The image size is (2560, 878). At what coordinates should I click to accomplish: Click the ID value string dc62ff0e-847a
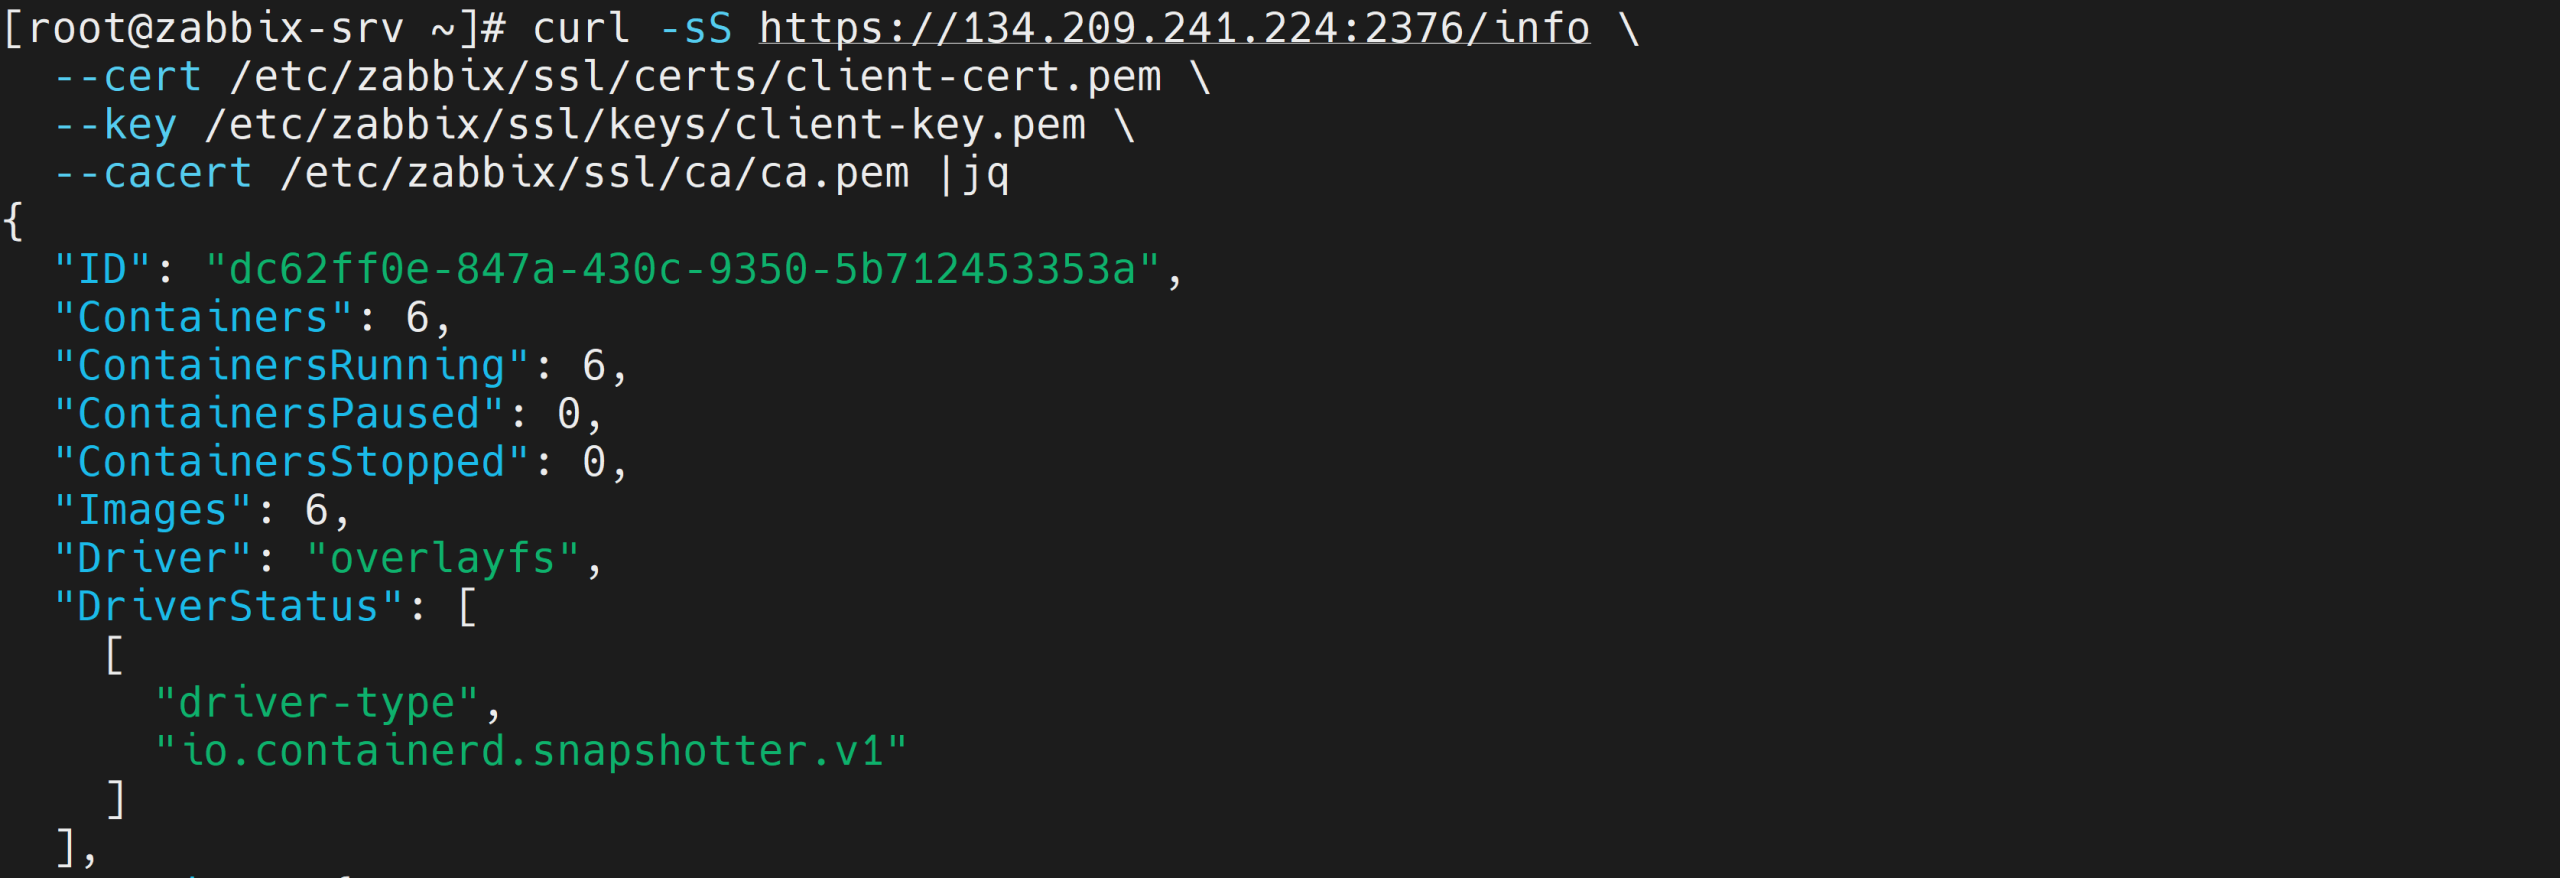[682, 269]
